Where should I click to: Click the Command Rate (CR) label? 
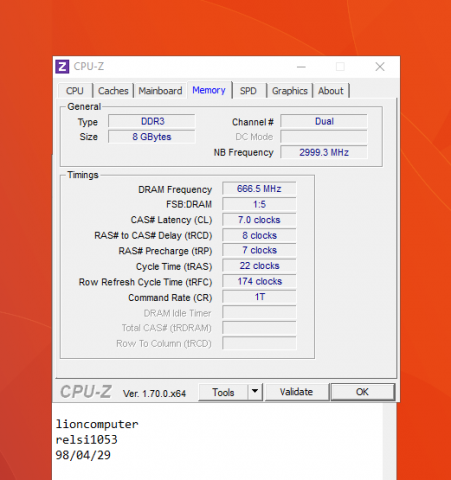click(170, 298)
